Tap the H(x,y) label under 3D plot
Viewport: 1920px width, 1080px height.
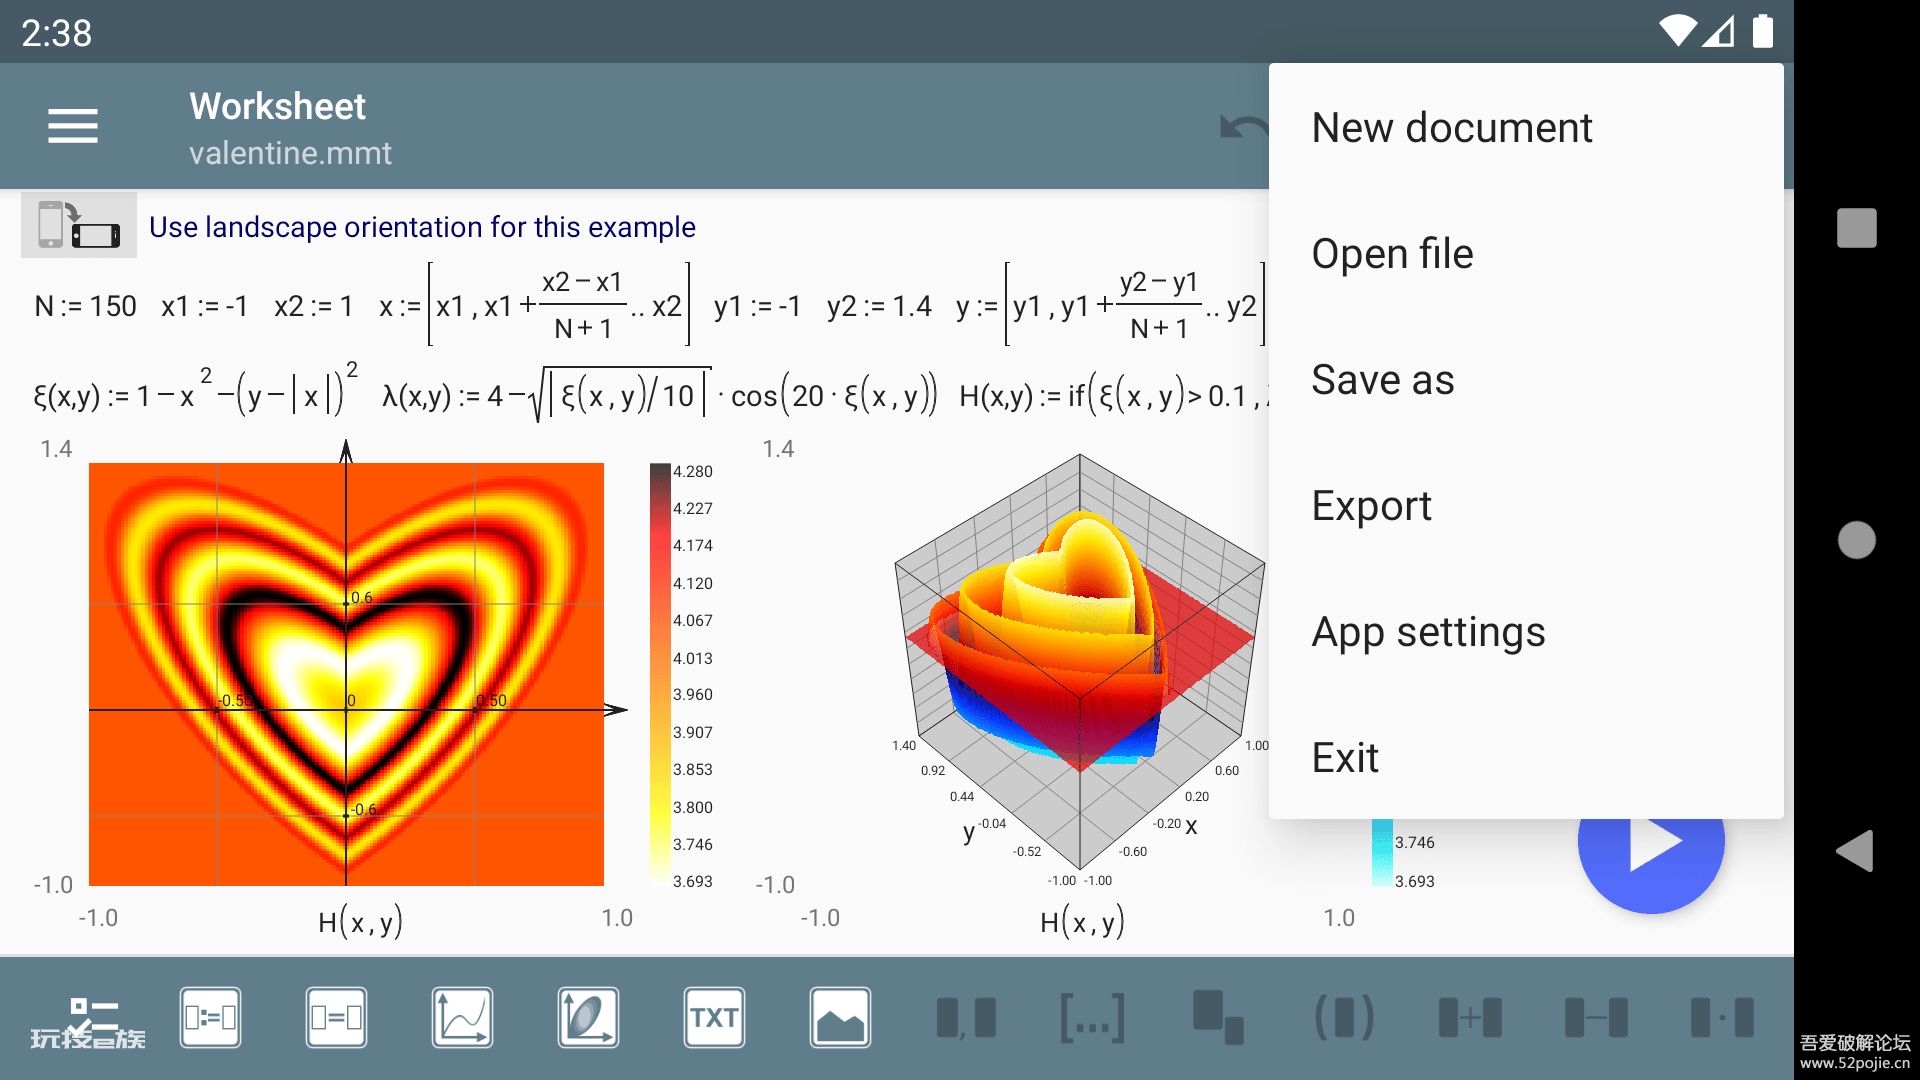coord(1082,921)
